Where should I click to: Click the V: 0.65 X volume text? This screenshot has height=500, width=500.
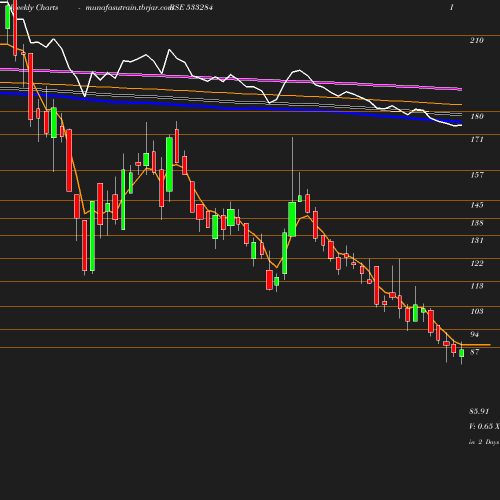484,426
